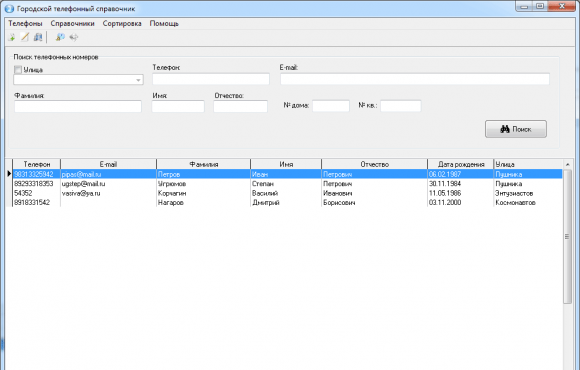Click in the E-mail search field
This screenshot has height=370, width=580.
(415, 79)
